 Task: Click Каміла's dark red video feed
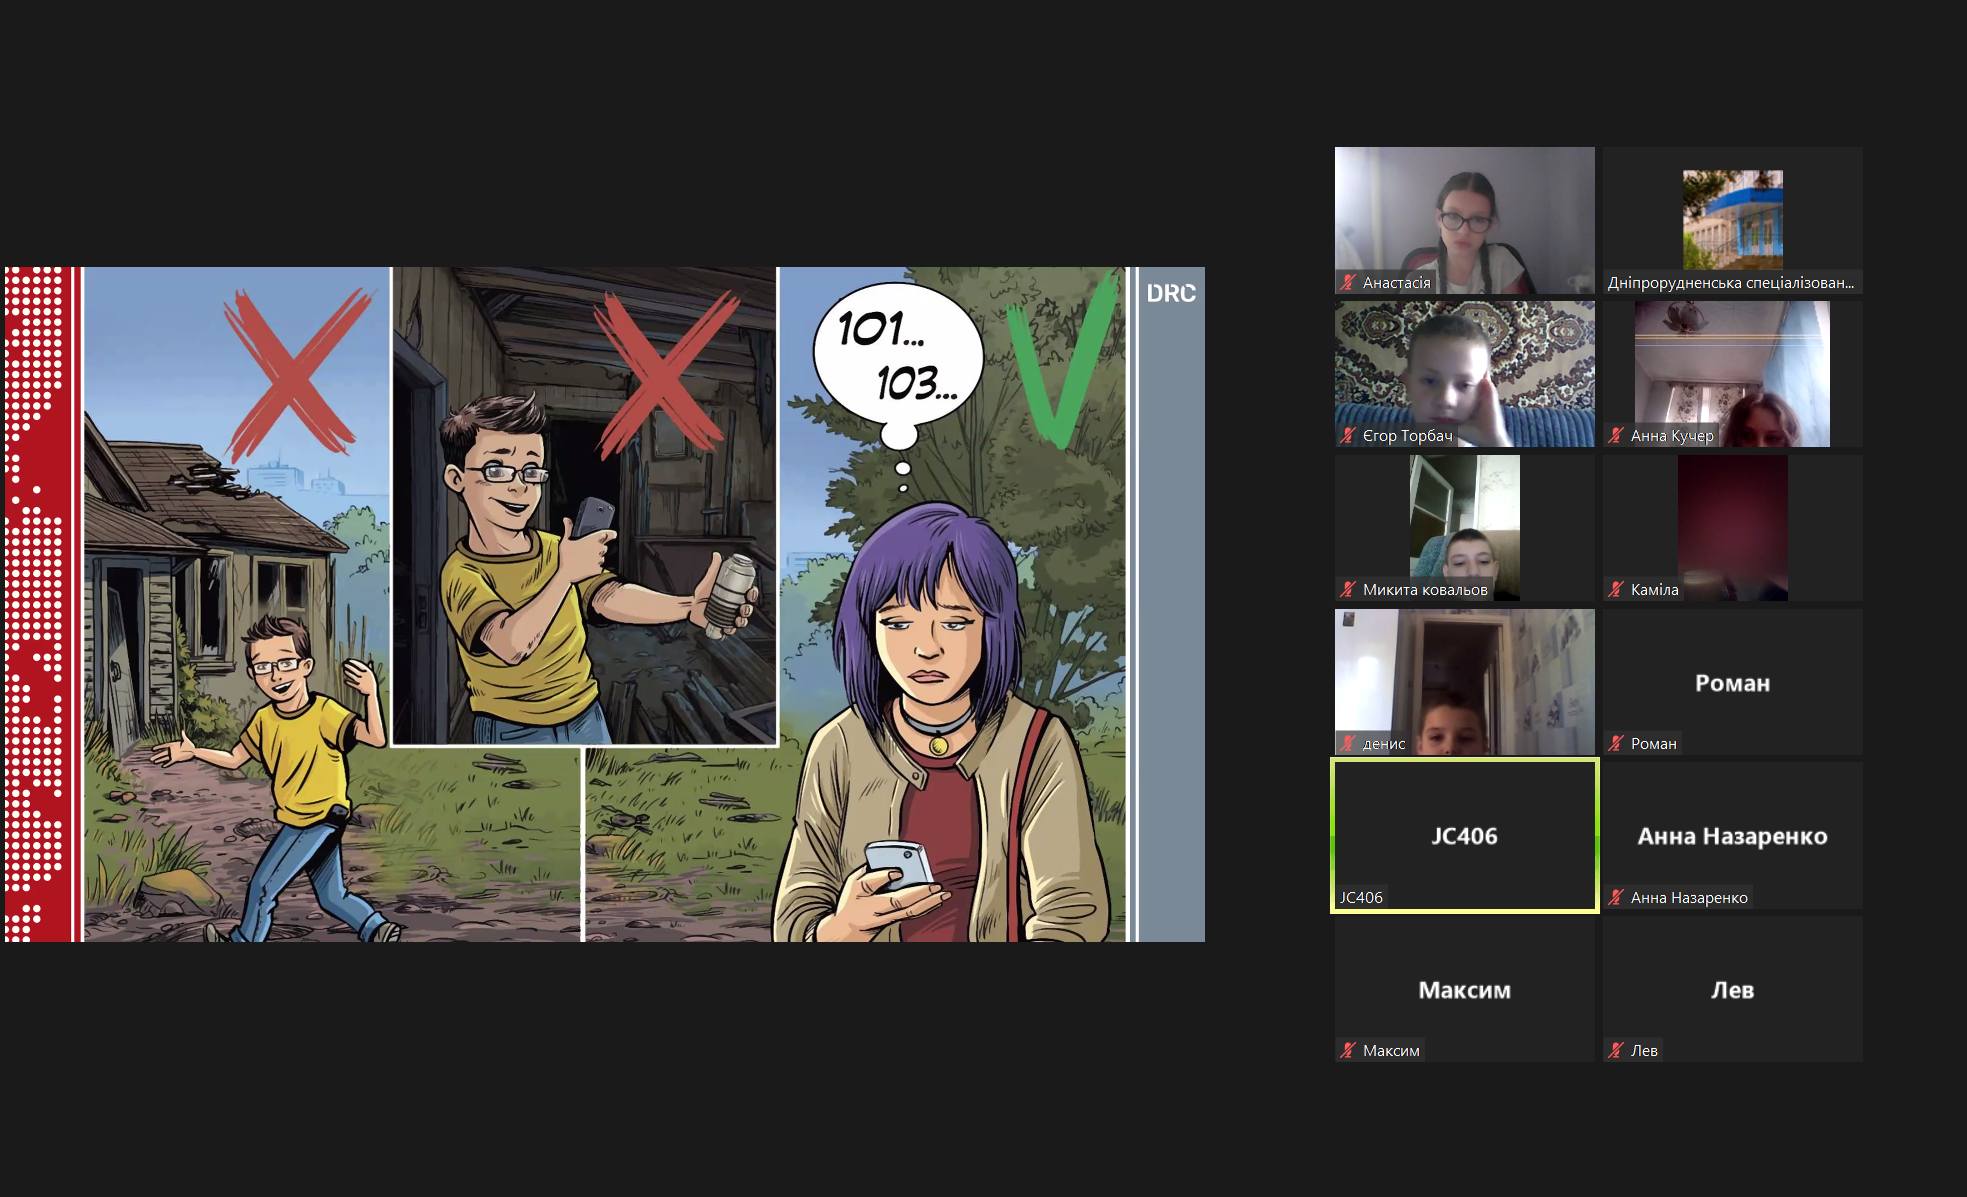point(1732,525)
